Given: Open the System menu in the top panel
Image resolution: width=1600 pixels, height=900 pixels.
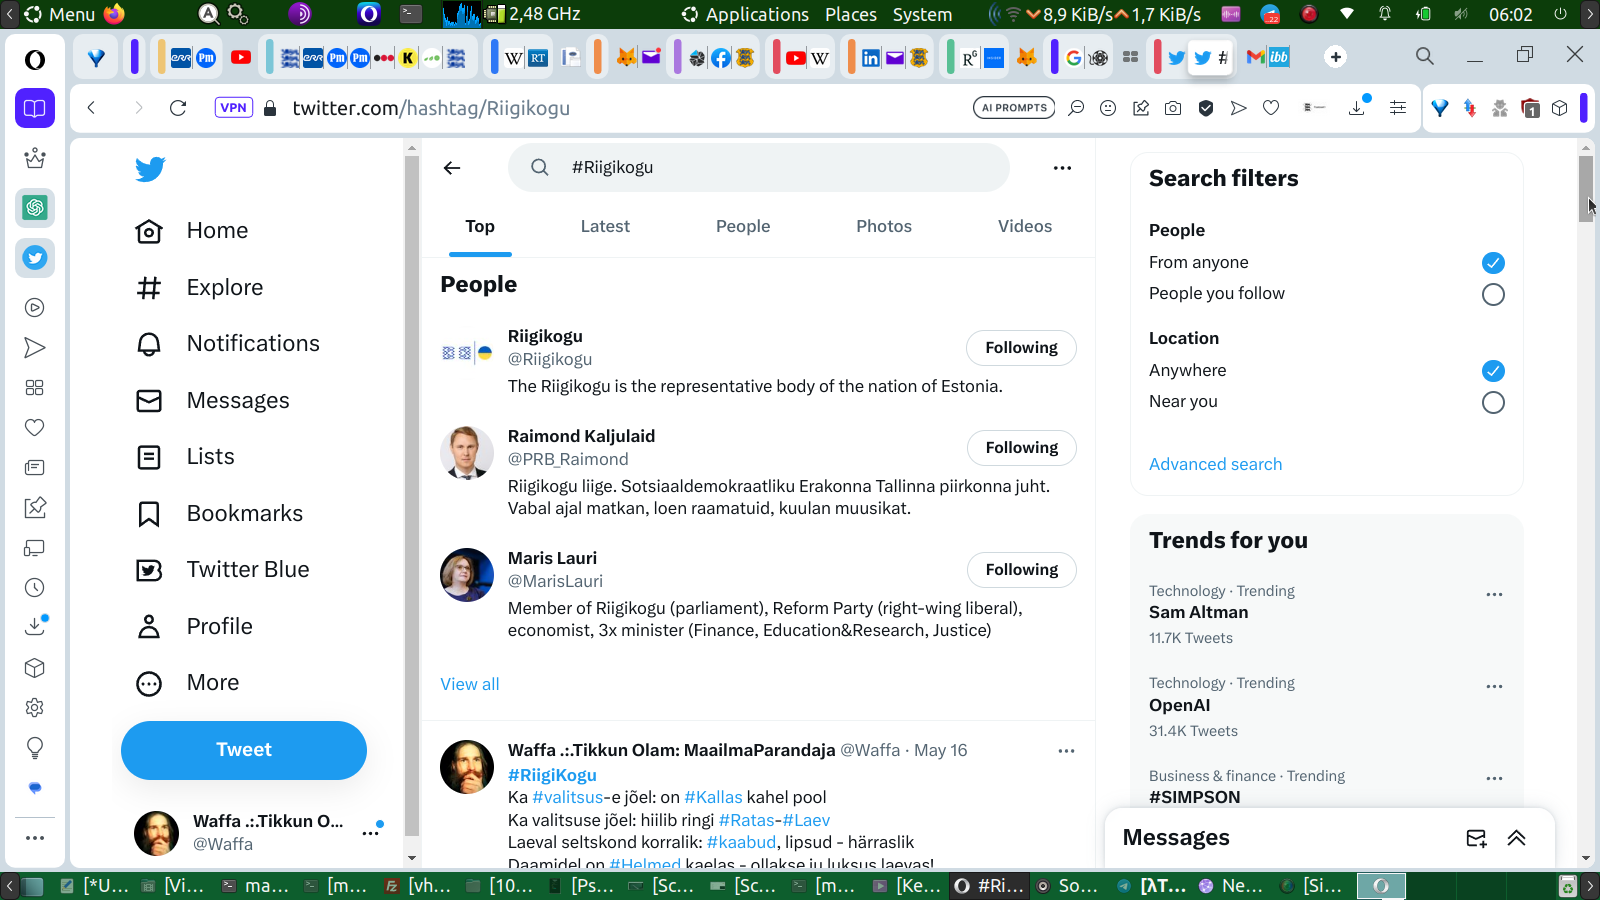Looking at the screenshot, I should point(922,14).
